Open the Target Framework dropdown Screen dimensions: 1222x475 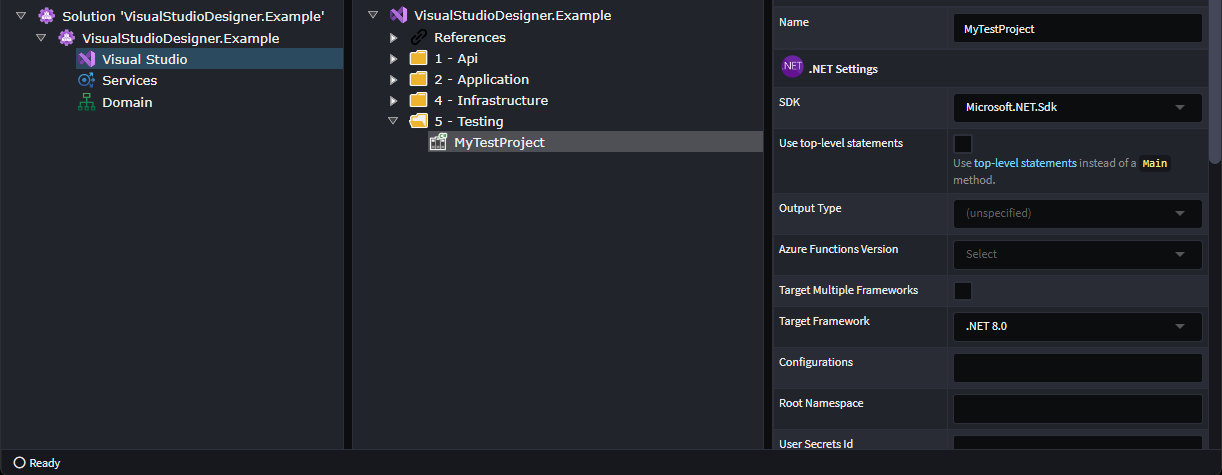pos(1078,326)
